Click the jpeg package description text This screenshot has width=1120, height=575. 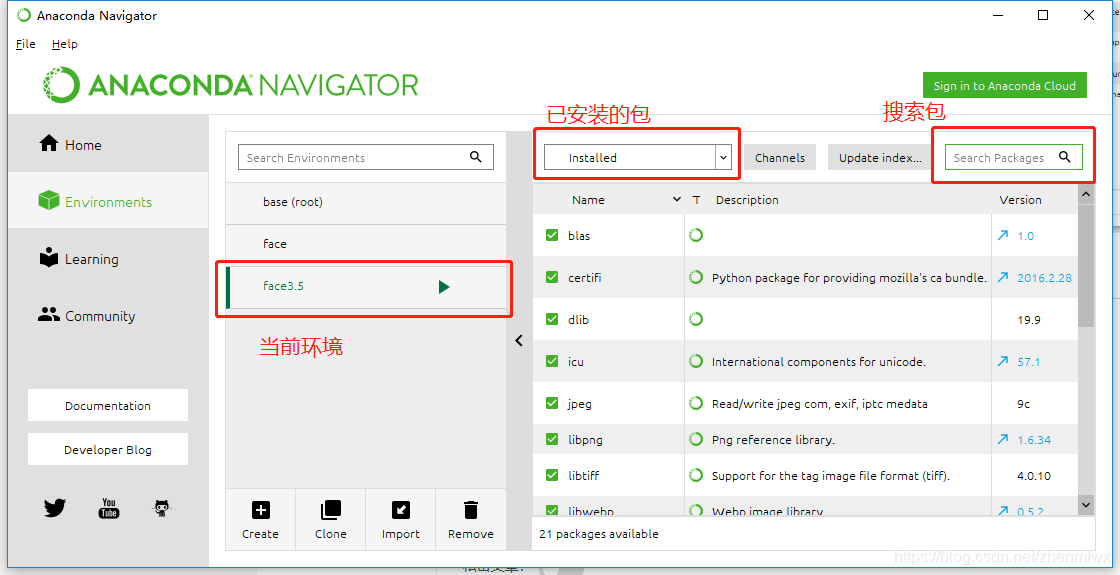[819, 404]
